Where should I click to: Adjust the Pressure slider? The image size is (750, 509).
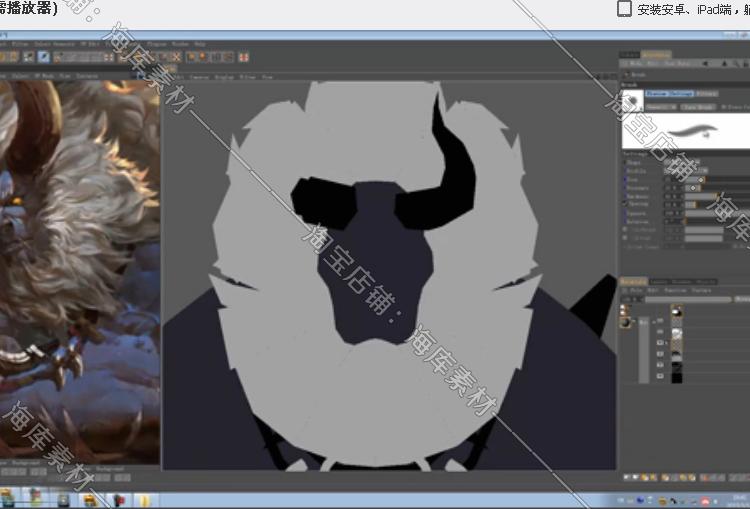click(x=717, y=188)
